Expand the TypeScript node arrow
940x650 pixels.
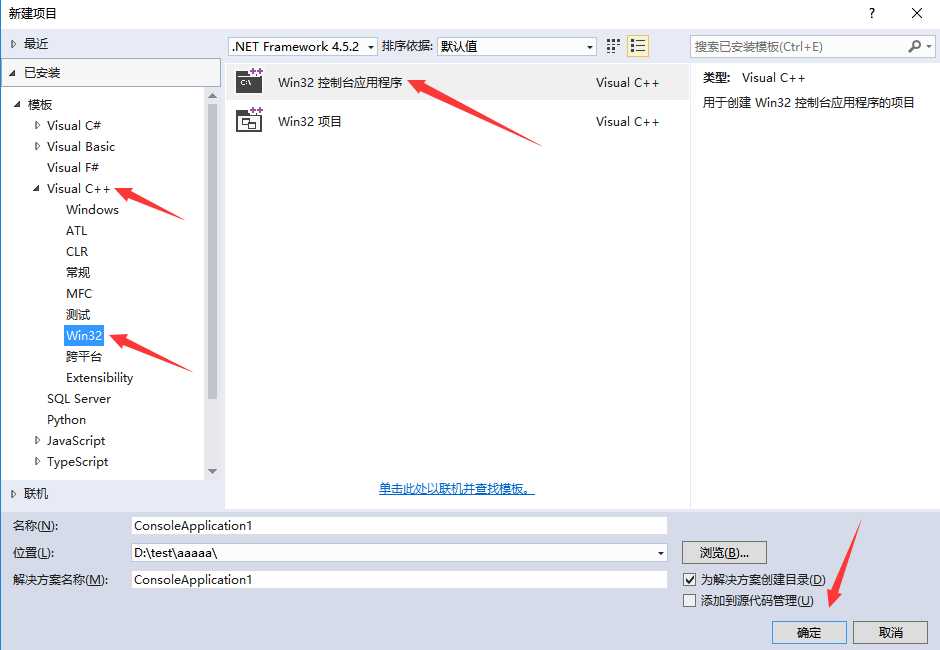pos(37,462)
